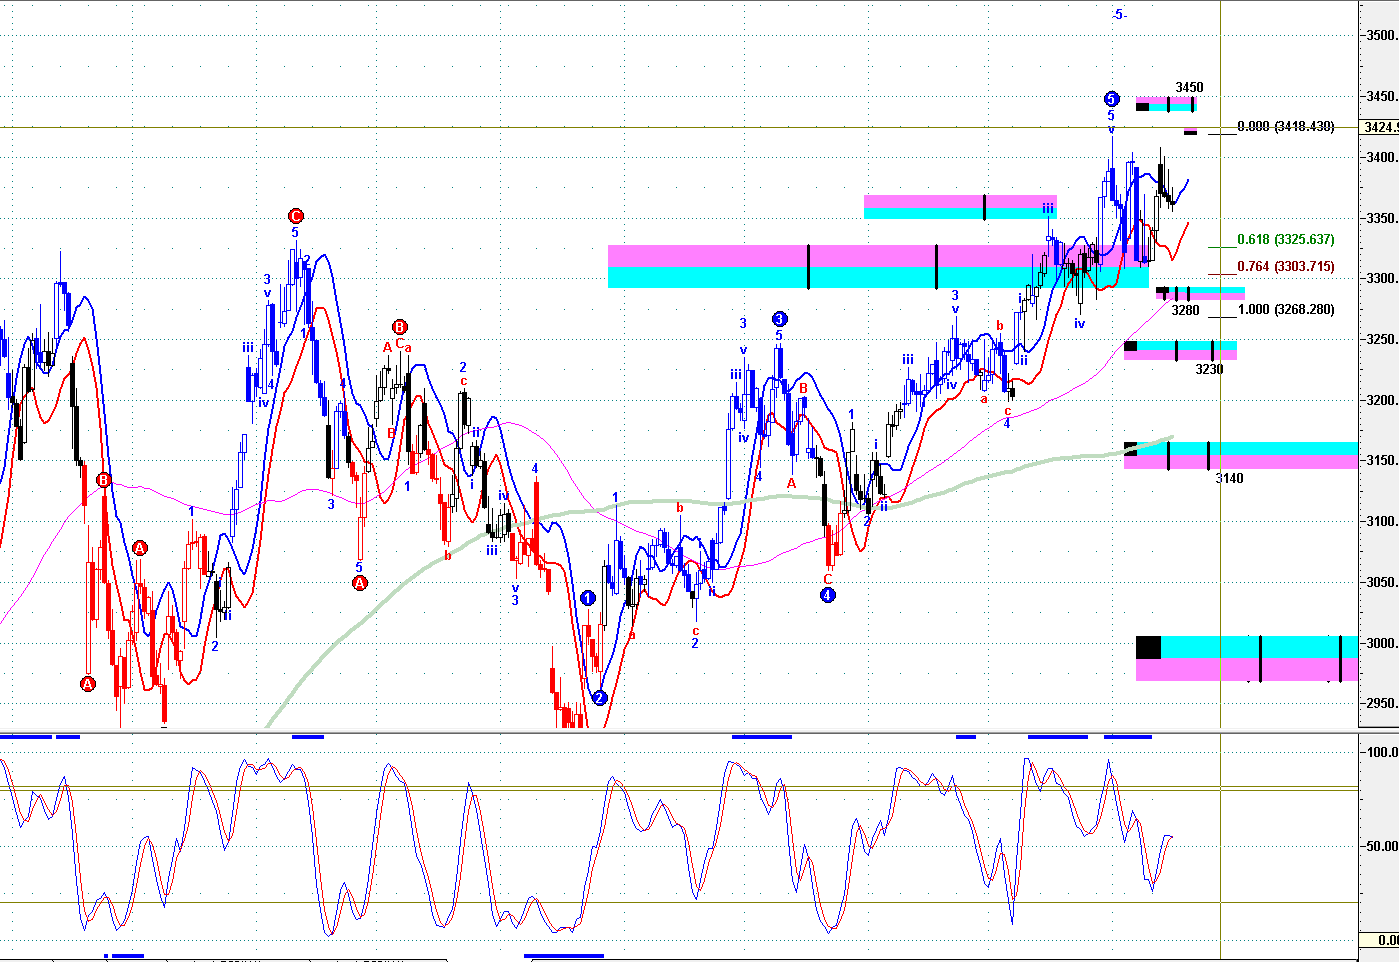
Task: Click the 3400 tick on the price axis
Action: (x=1382, y=158)
